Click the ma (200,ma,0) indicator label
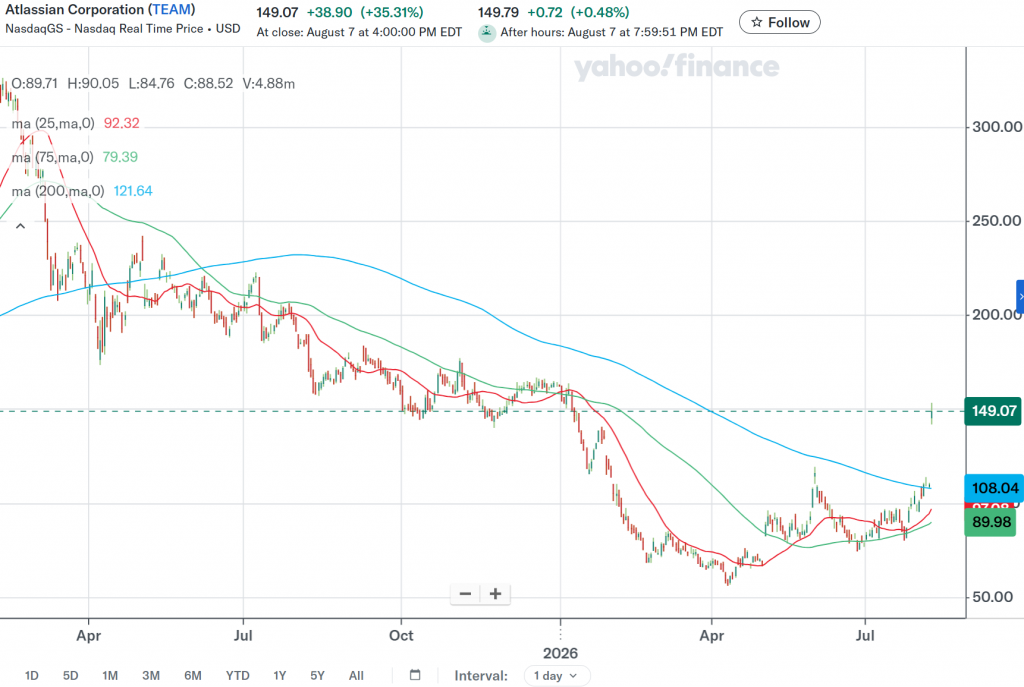 [57, 191]
